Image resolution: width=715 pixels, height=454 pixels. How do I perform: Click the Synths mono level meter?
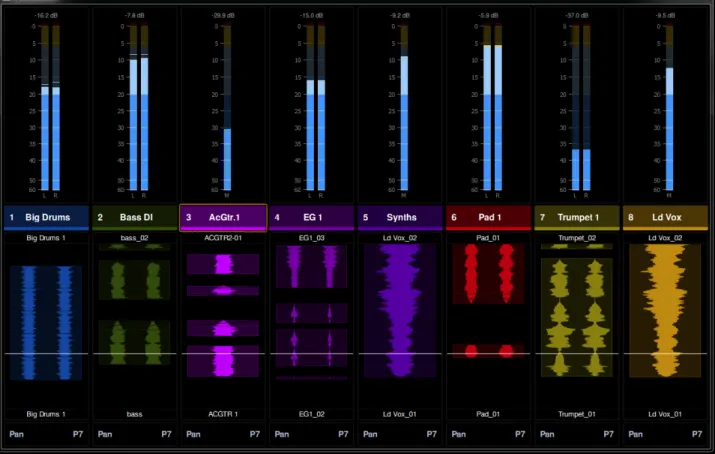coord(404,108)
